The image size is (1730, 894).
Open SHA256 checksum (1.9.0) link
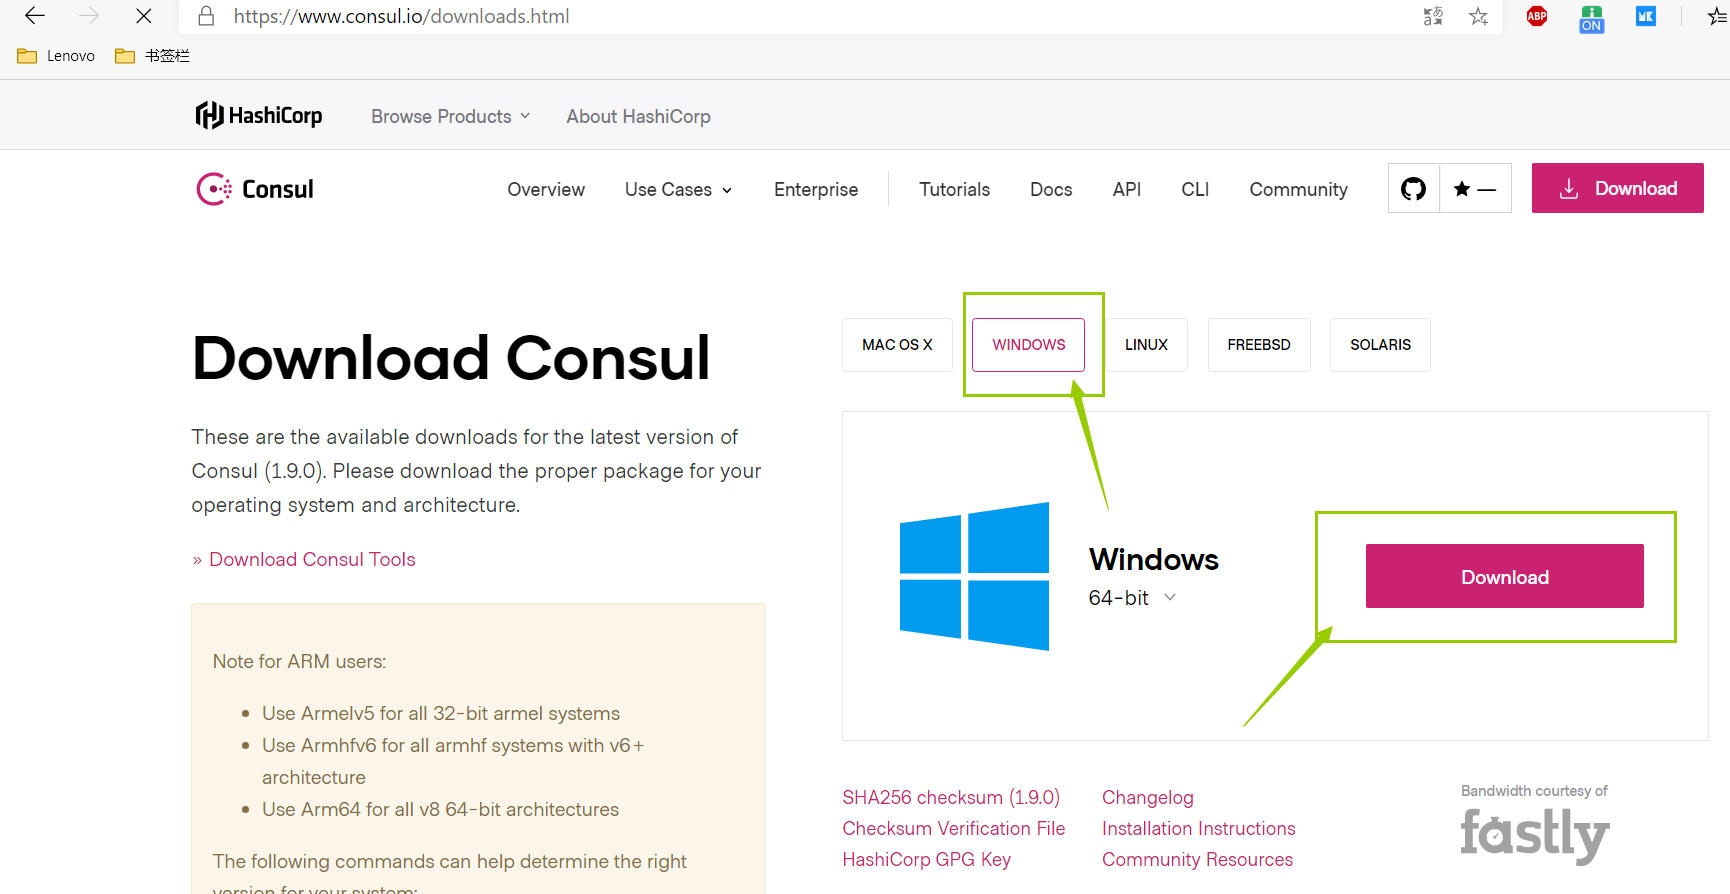(951, 797)
